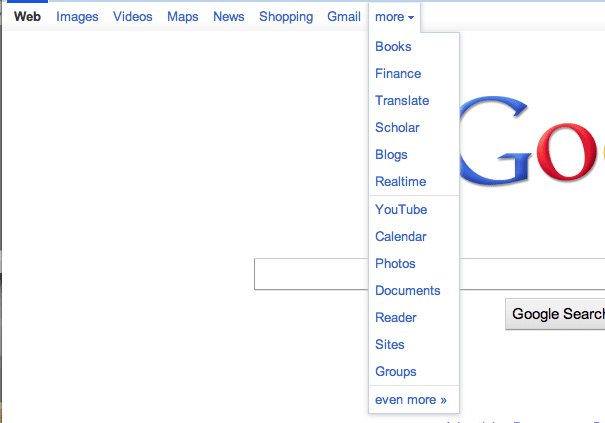Open Translate from the more menu
This screenshot has width=605, height=423.
click(x=402, y=101)
